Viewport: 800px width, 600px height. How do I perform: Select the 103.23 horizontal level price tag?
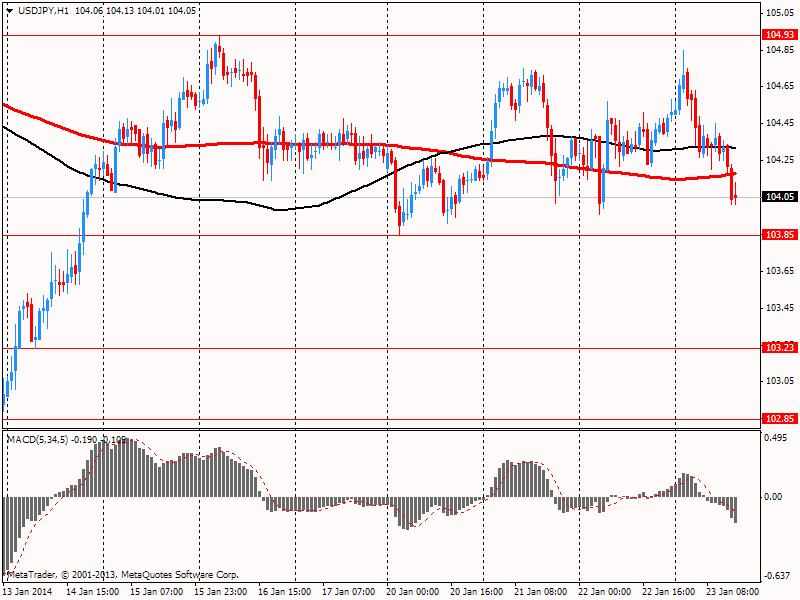[x=780, y=348]
